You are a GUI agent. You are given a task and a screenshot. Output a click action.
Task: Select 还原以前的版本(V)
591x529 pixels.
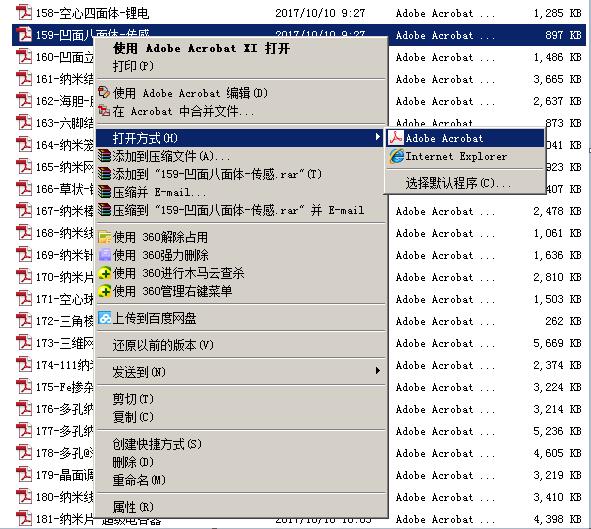pos(163,345)
